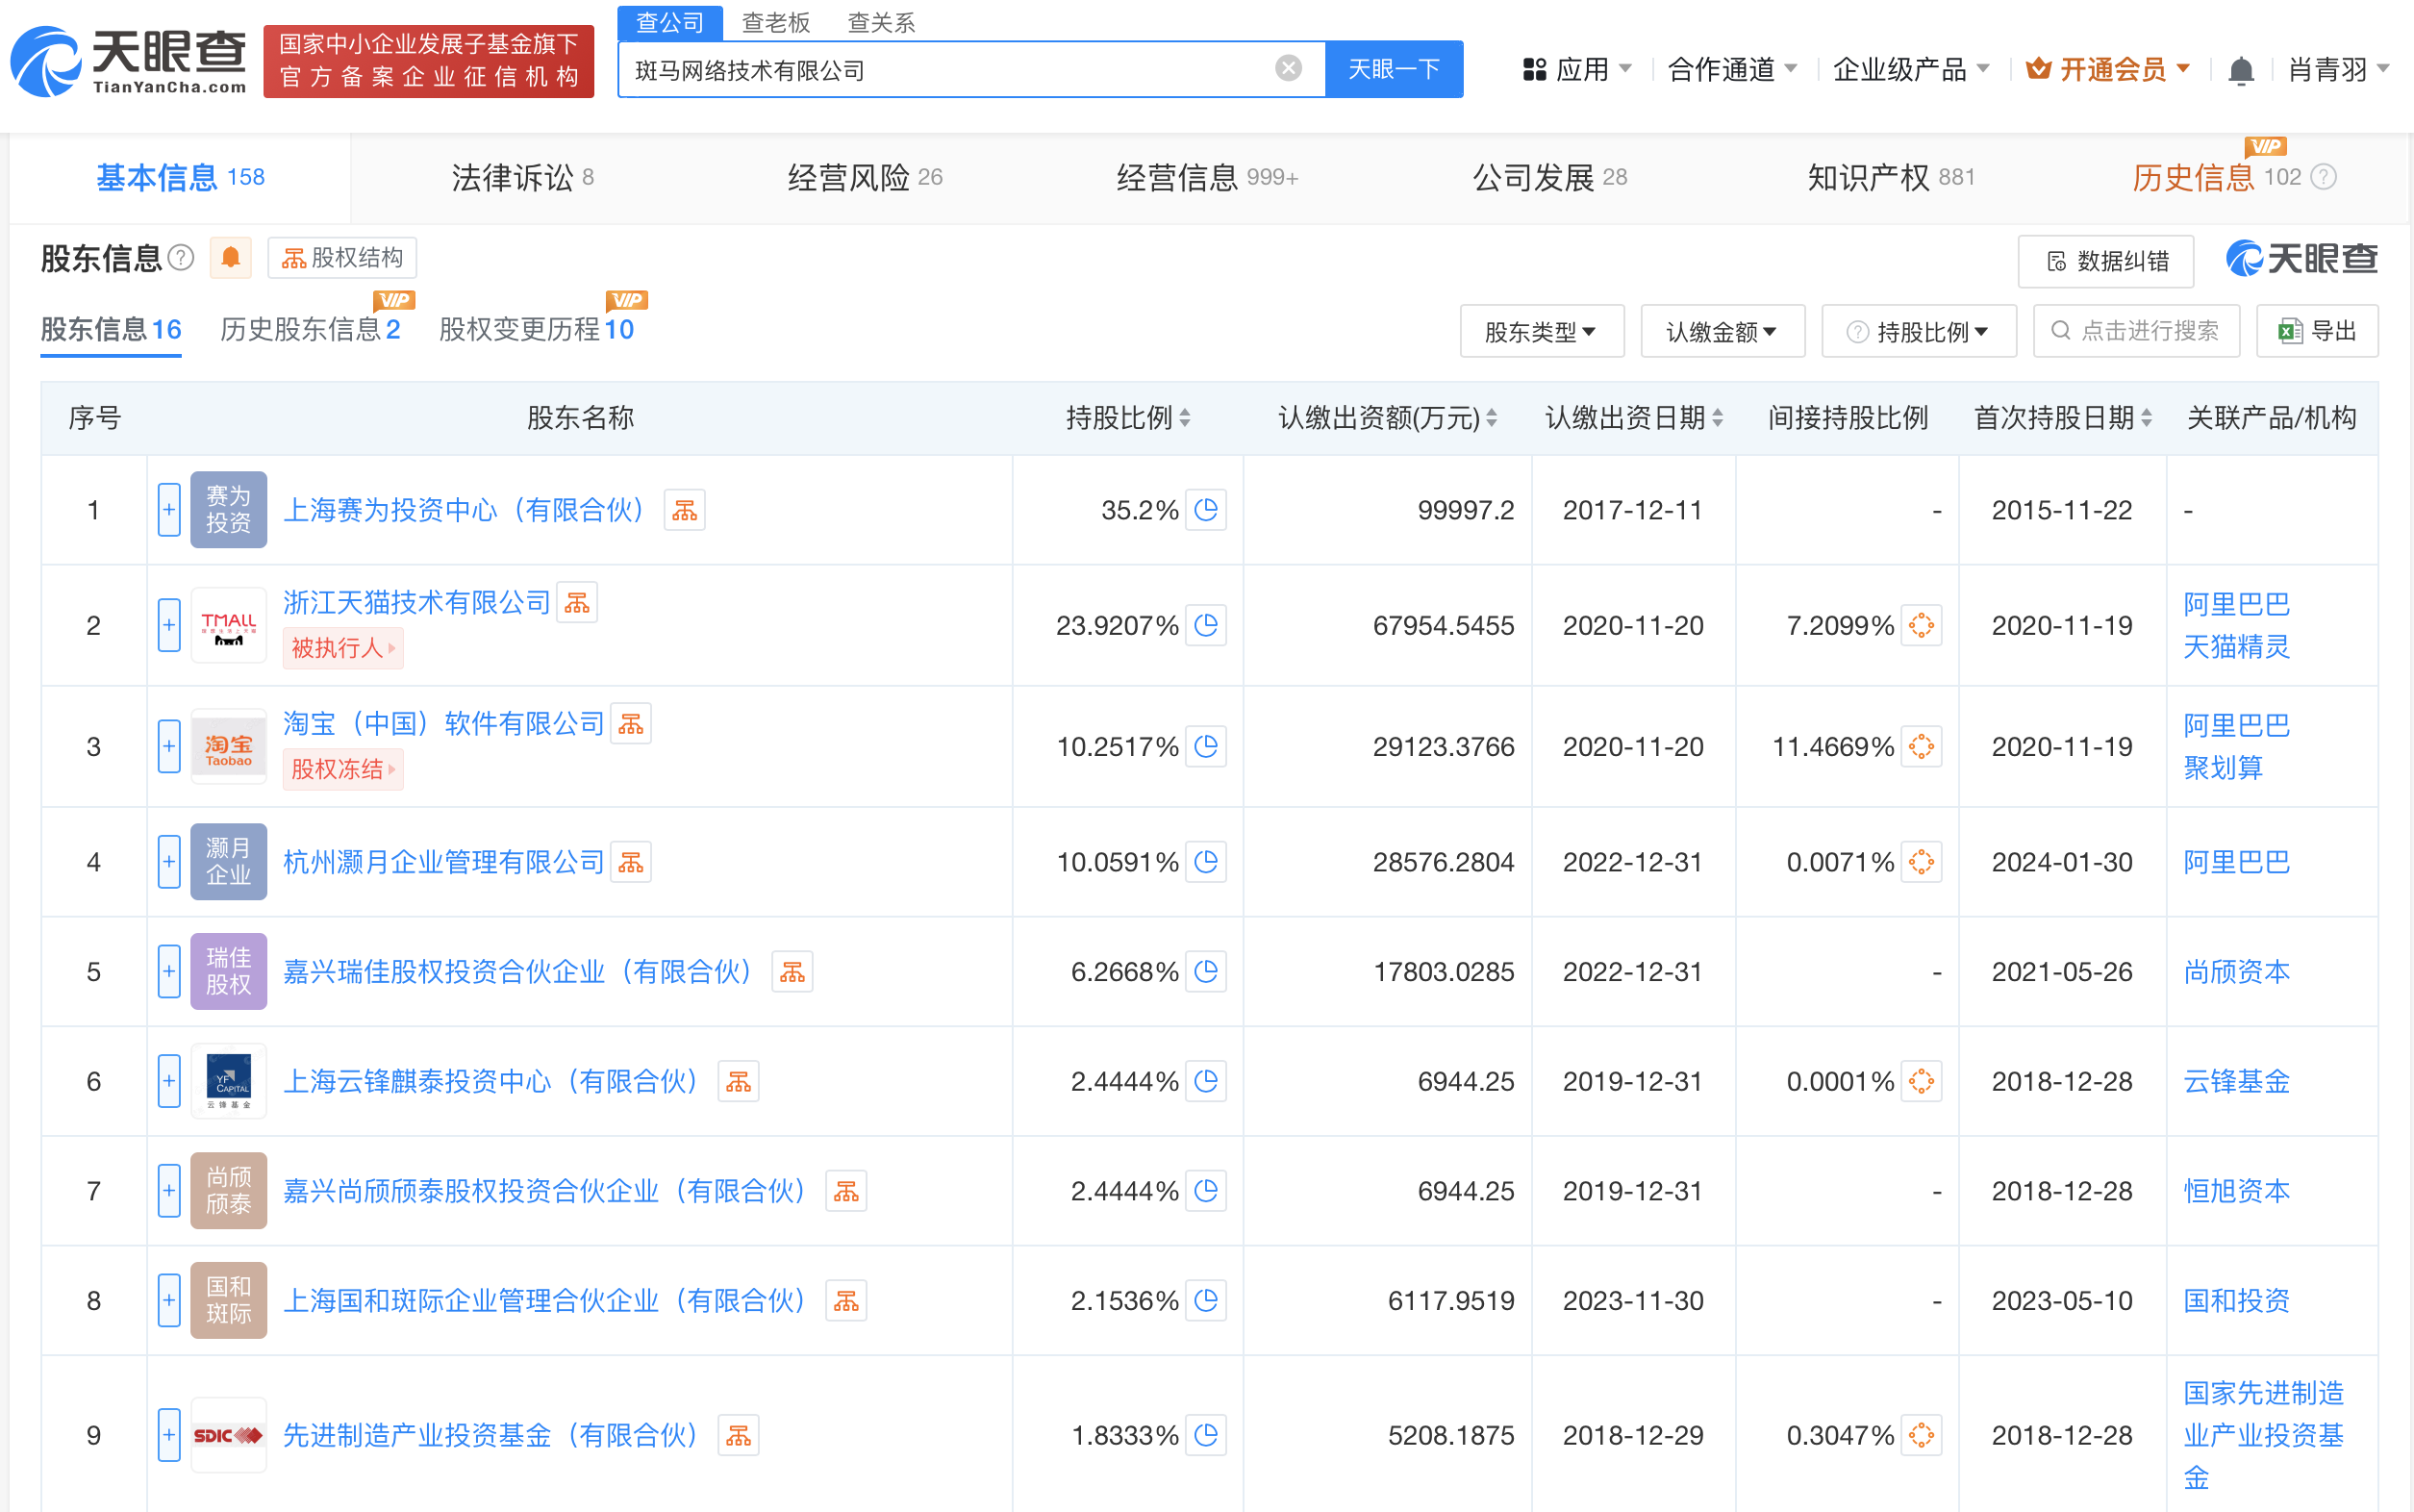Switch to 法律诉讼 tab
The width and height of the screenshot is (2414, 1512).
[522, 178]
